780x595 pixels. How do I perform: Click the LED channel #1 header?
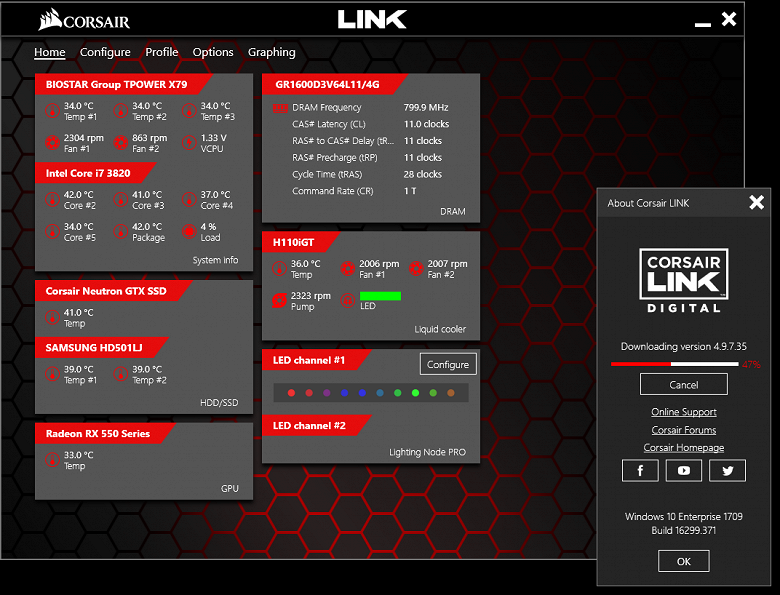coord(316,360)
